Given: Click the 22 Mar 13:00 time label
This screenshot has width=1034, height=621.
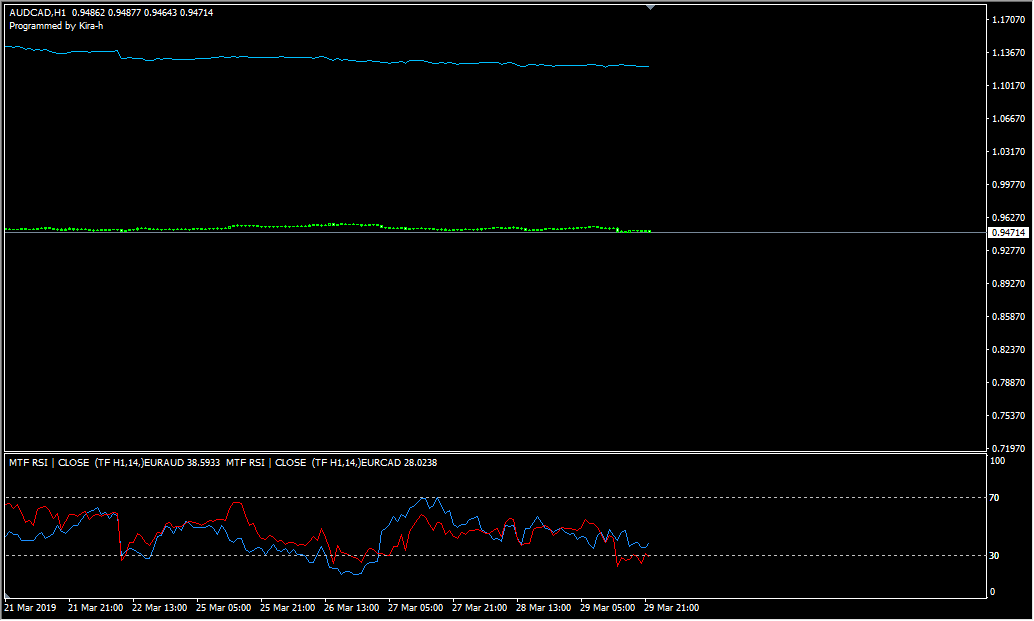Looking at the screenshot, I should pos(160,608).
